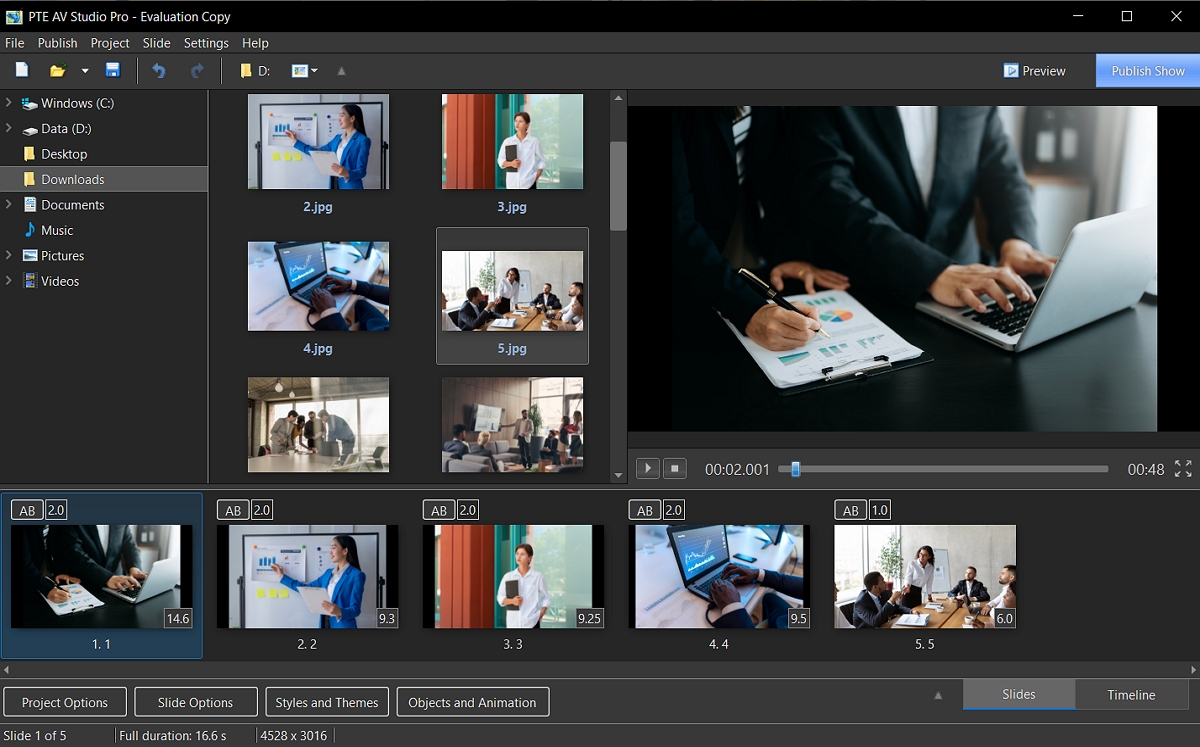
Task: Open the File menu
Action: (x=14, y=43)
